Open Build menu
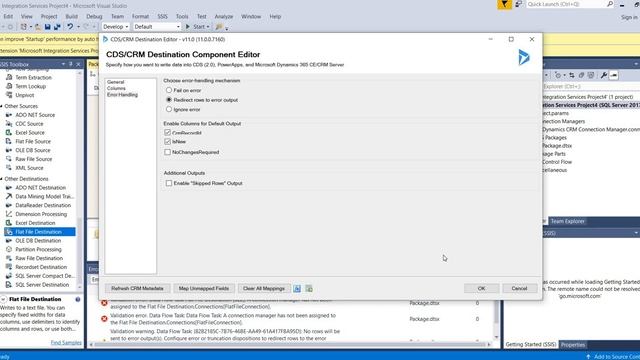Image resolution: width=640 pixels, height=360 pixels. tap(71, 16)
